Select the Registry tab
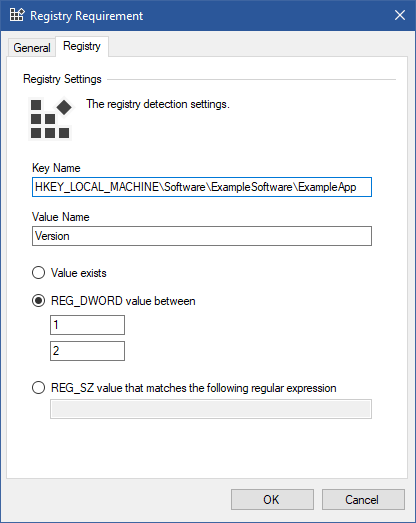Screen dimensions: 416x523 [x=82, y=46]
